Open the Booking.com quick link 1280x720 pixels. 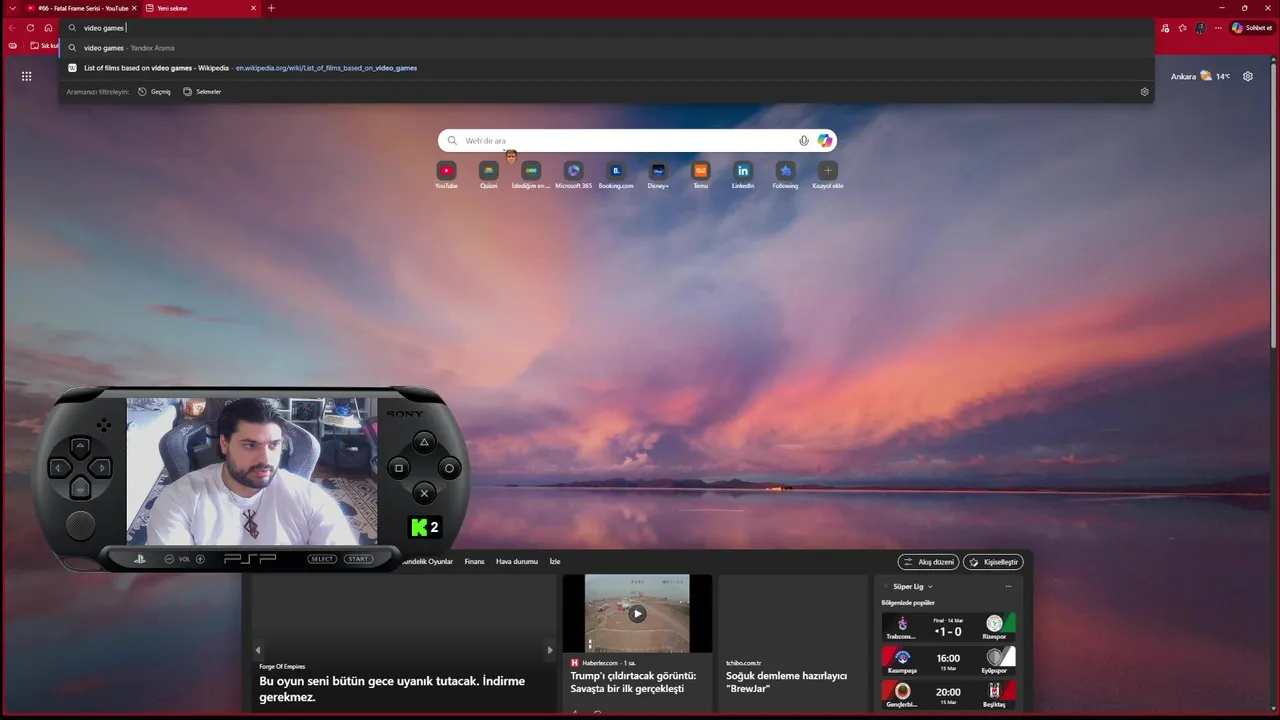[x=616, y=175]
